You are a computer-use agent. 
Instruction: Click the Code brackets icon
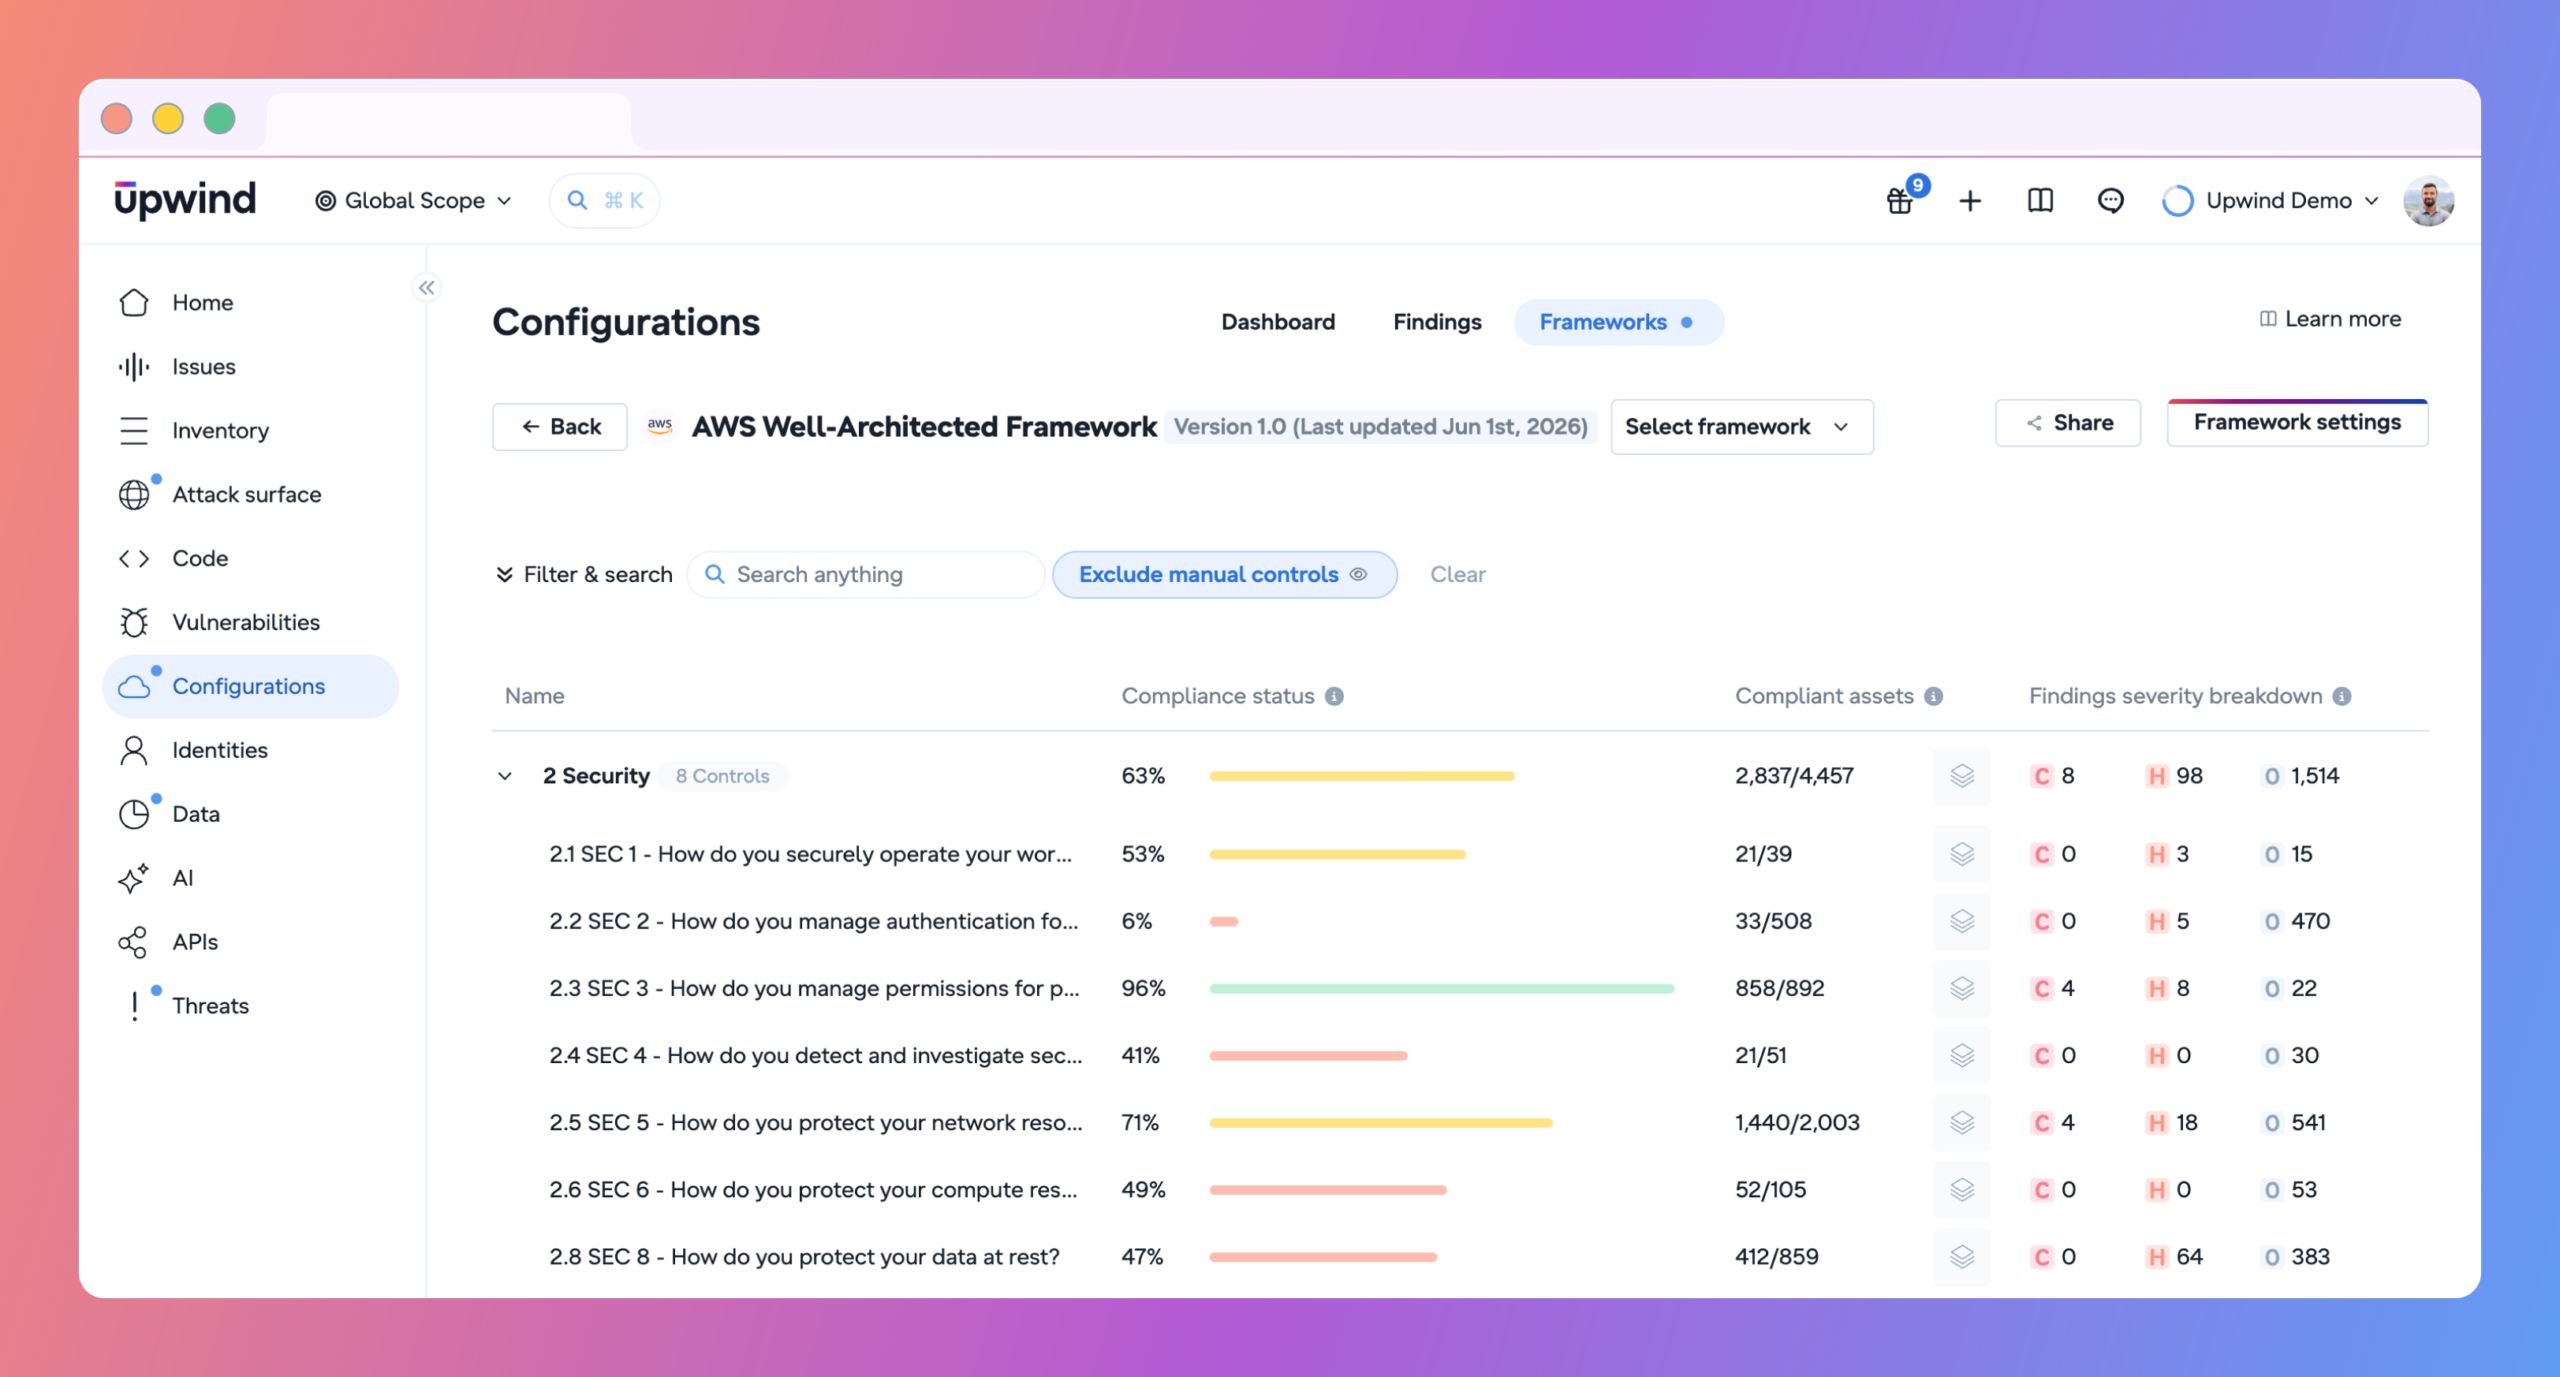pyautogui.click(x=134, y=558)
